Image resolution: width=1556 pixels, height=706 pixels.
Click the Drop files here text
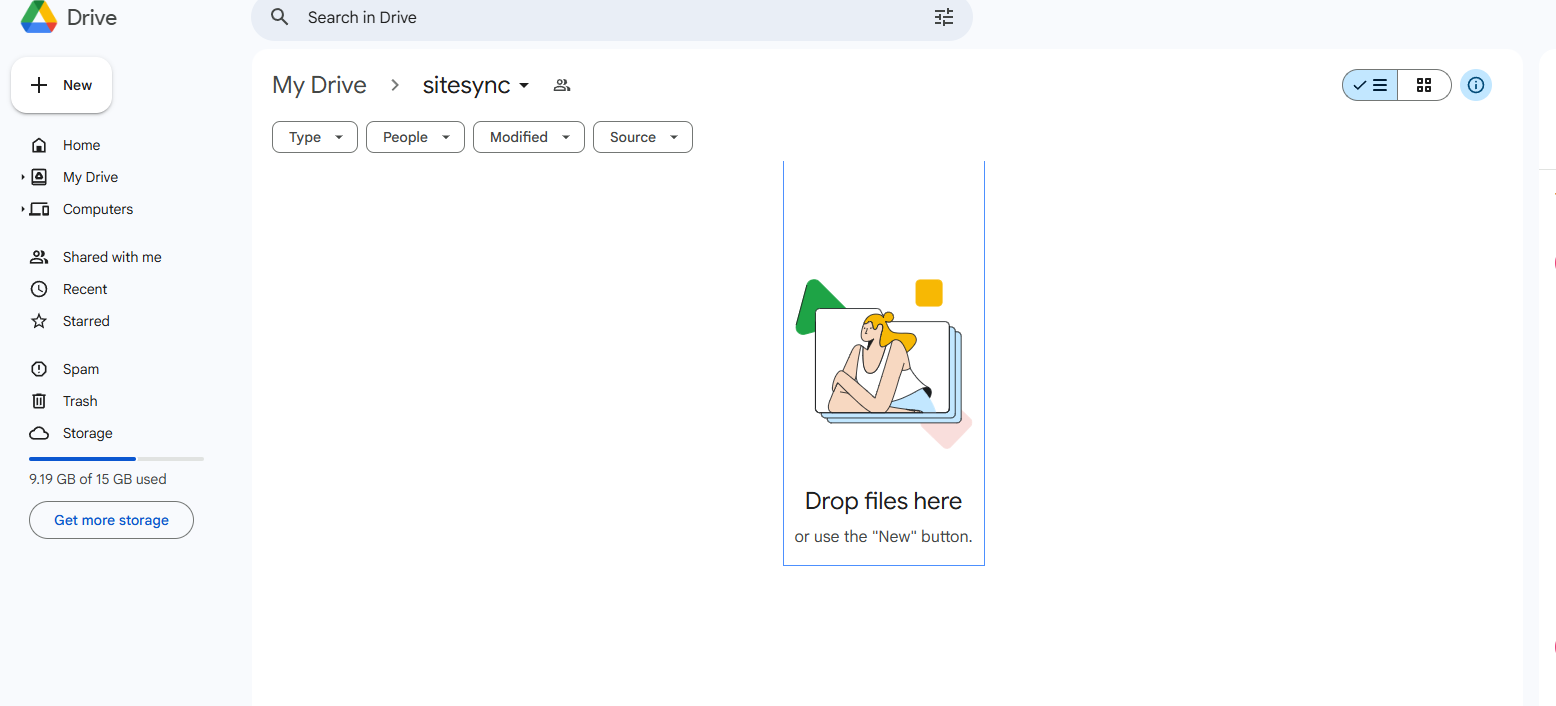point(883,501)
